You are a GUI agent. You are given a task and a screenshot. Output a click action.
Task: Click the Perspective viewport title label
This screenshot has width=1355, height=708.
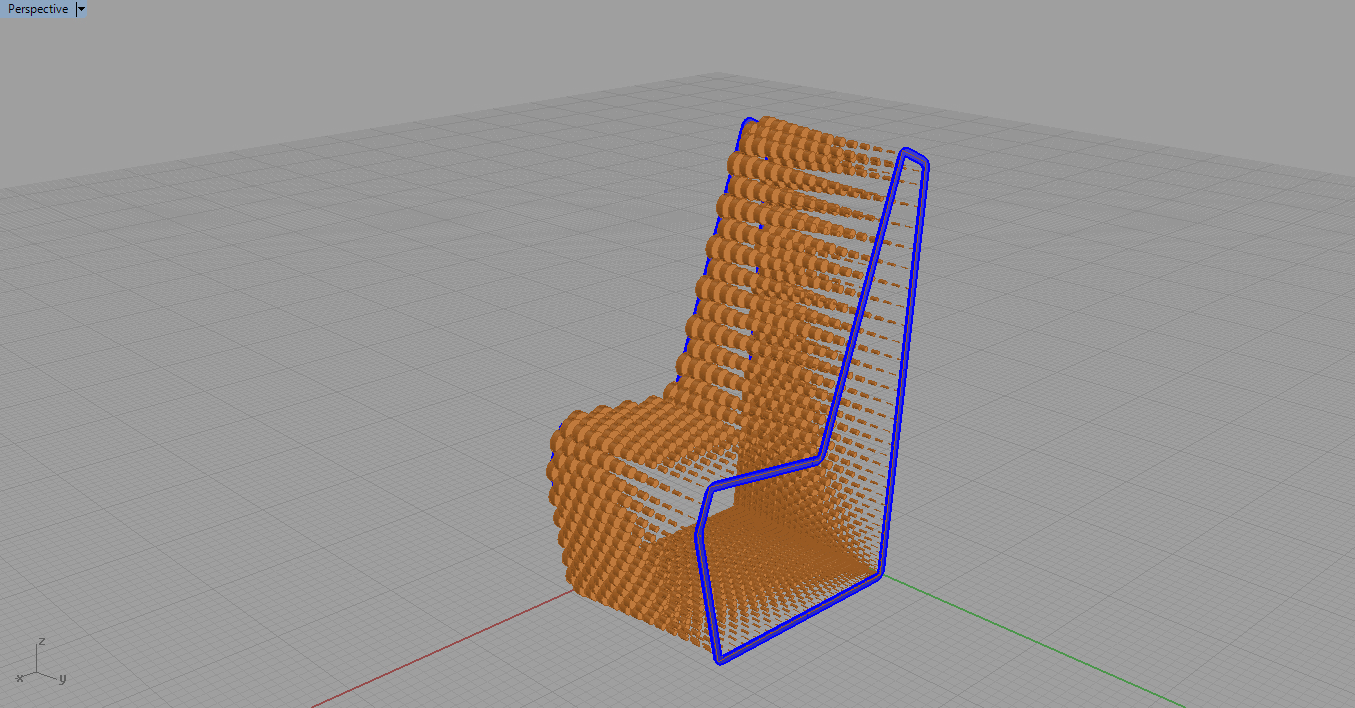38,9
